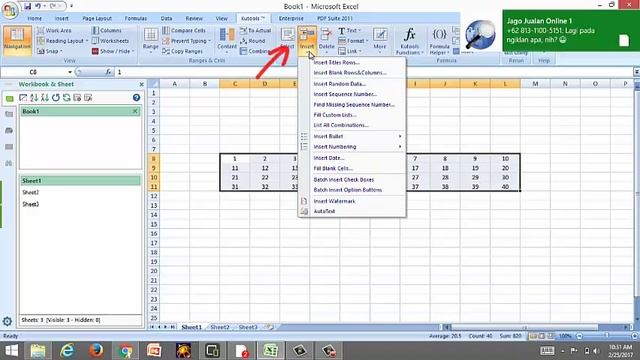Click the Copy Ranges icon
This screenshot has height=360, width=640.
click(166, 51)
